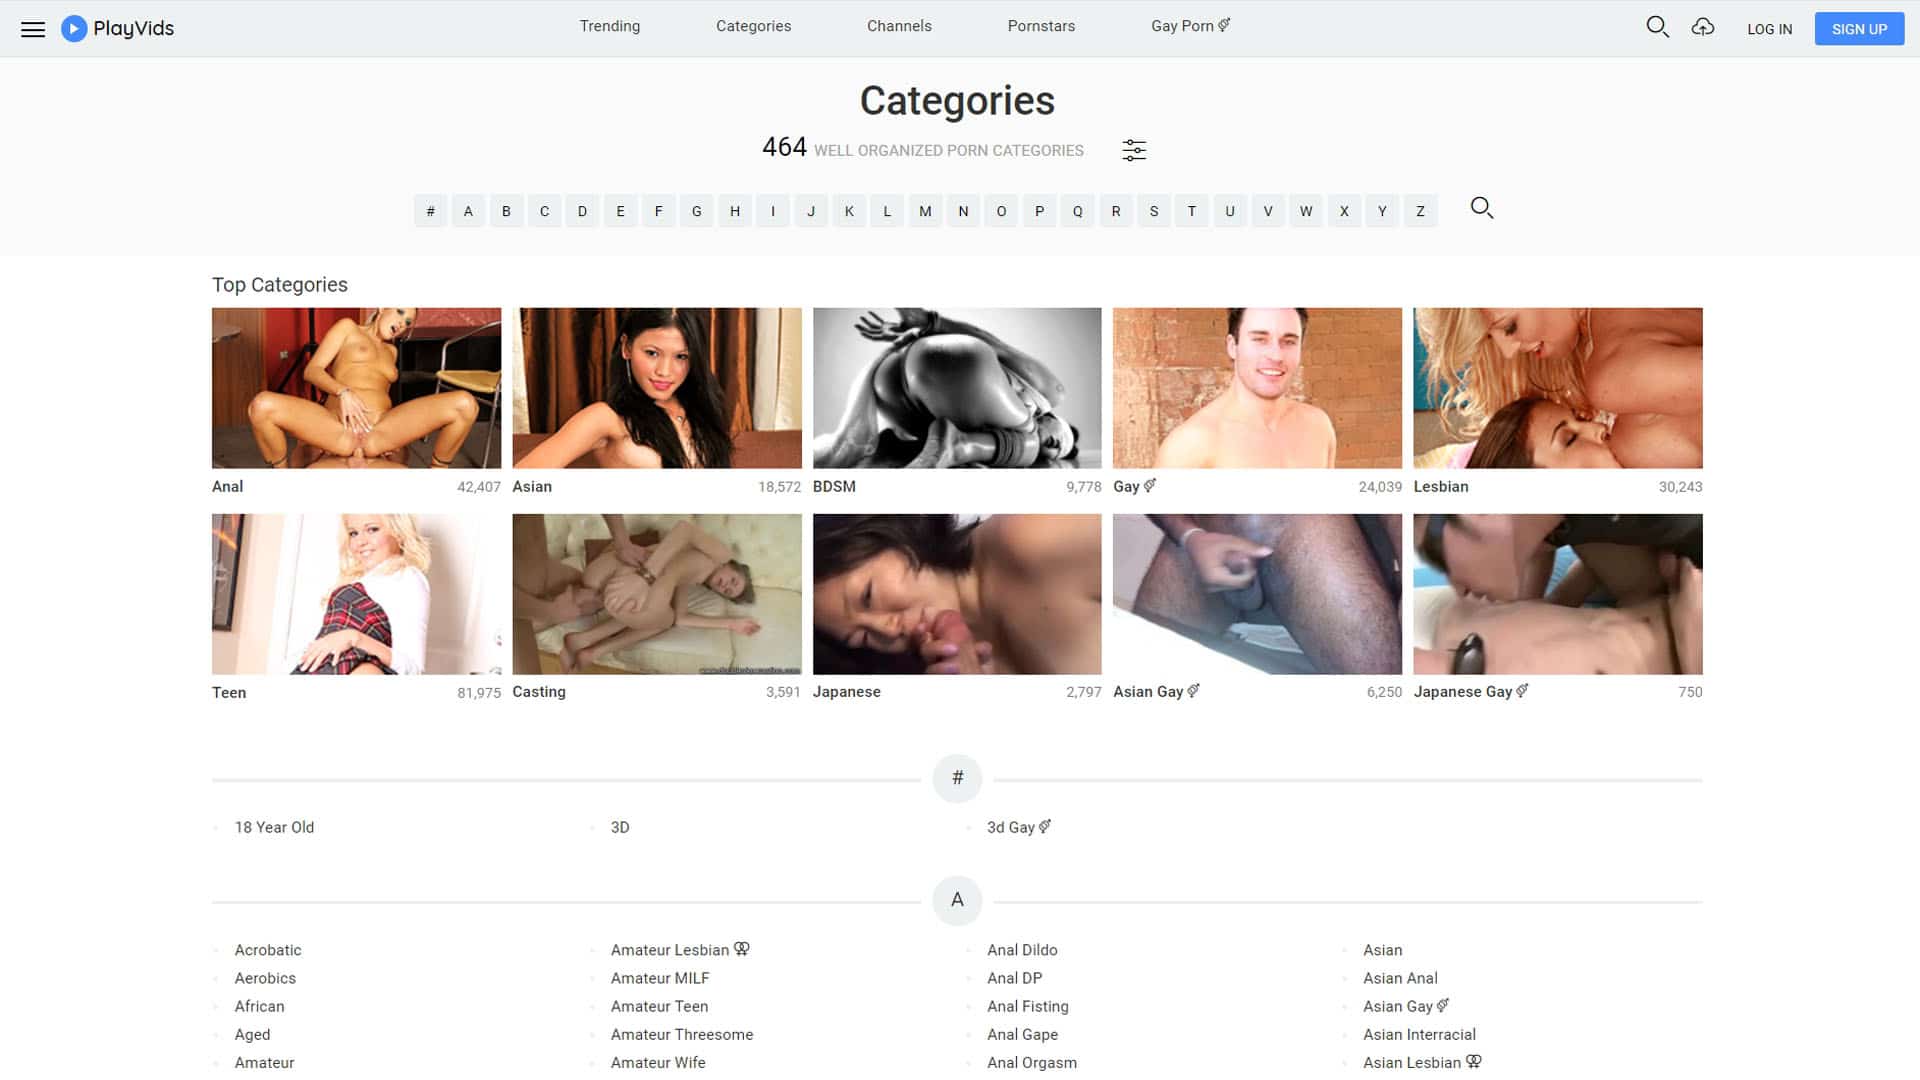
Task: Open the Acrobatic category link
Action: [267, 950]
